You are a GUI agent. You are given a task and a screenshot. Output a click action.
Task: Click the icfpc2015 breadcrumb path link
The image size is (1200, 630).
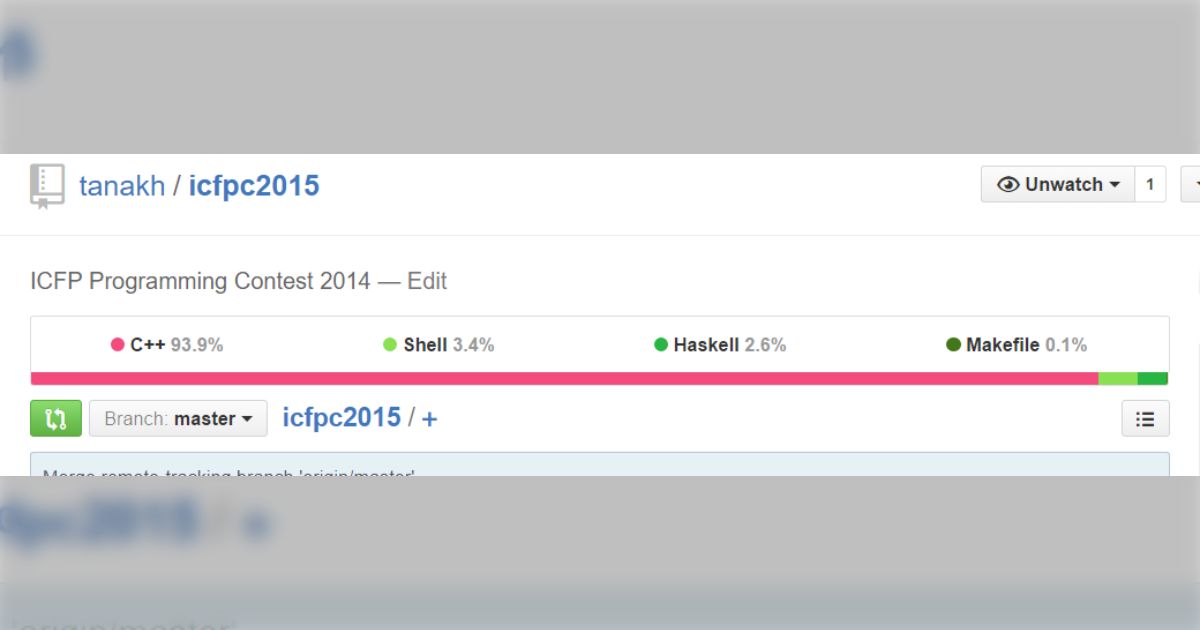click(x=341, y=418)
